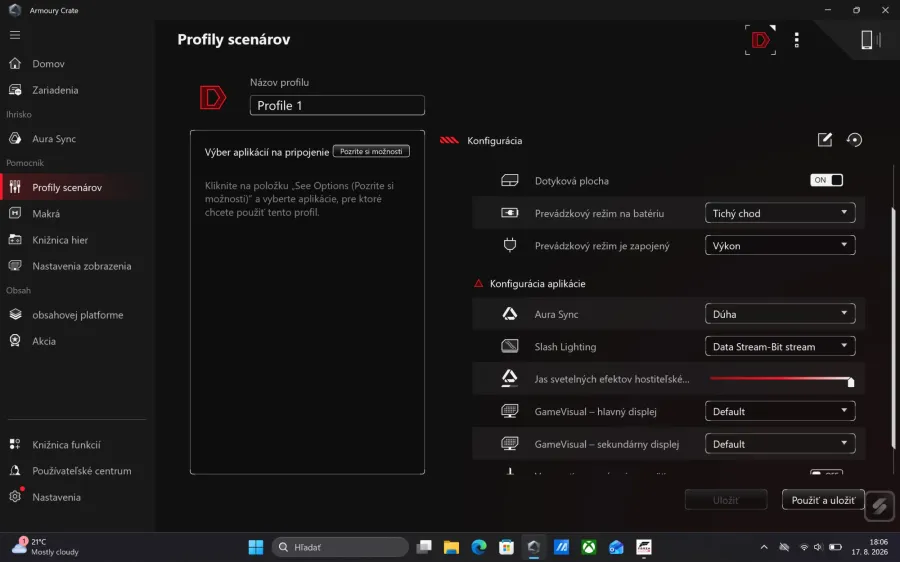Viewport: 900px width, 562px height.
Task: Open GameVisual – sekundárny displej dropdown
Action: (x=780, y=444)
